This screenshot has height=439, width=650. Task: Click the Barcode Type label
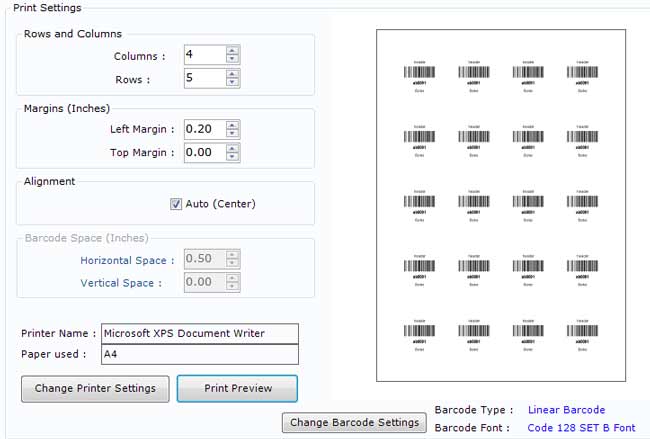[x=474, y=410]
